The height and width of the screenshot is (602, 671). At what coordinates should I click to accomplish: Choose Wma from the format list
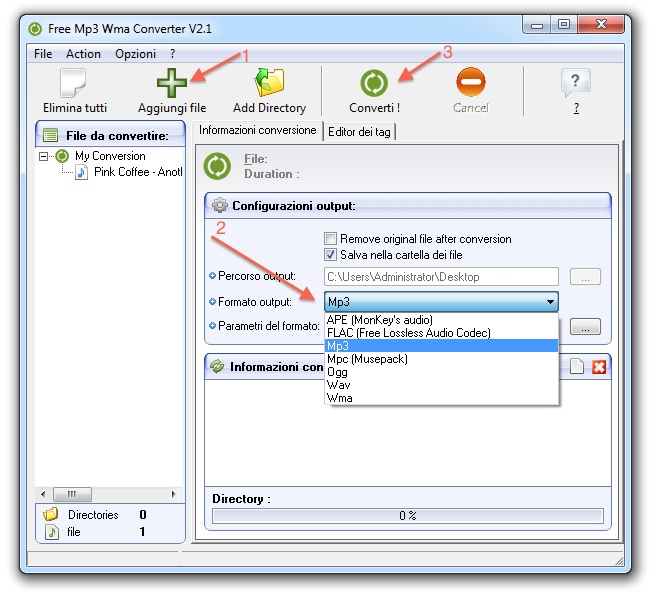tap(442, 398)
